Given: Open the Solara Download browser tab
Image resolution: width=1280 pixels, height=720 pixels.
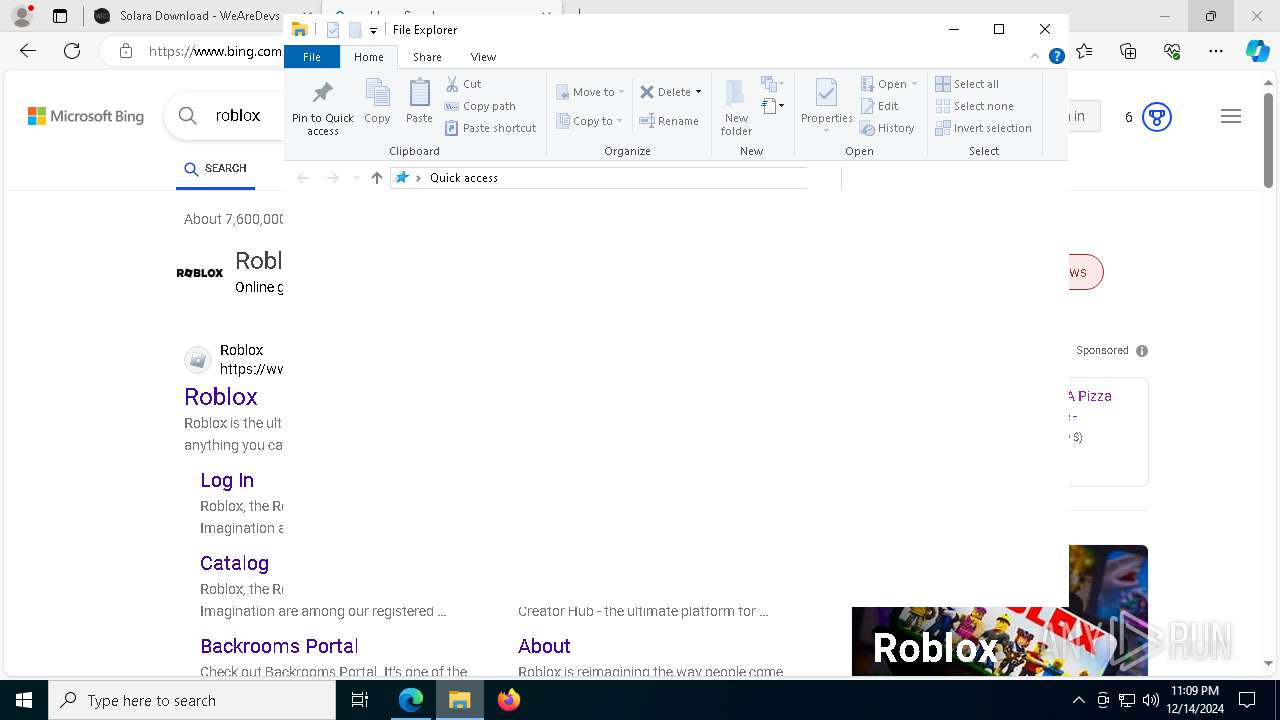Looking at the screenshot, I should click(x=186, y=16).
